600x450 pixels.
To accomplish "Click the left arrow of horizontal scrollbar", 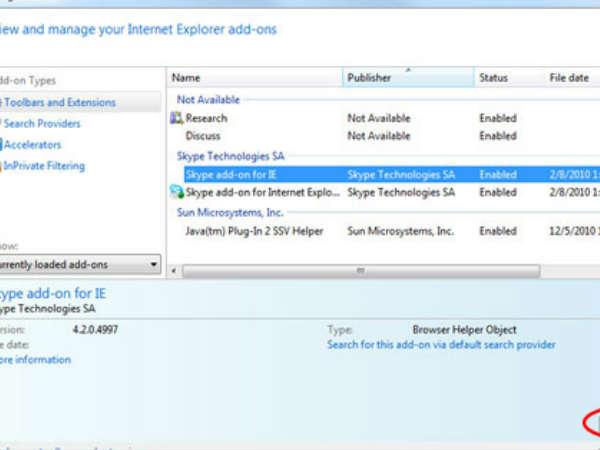I will [x=174, y=271].
